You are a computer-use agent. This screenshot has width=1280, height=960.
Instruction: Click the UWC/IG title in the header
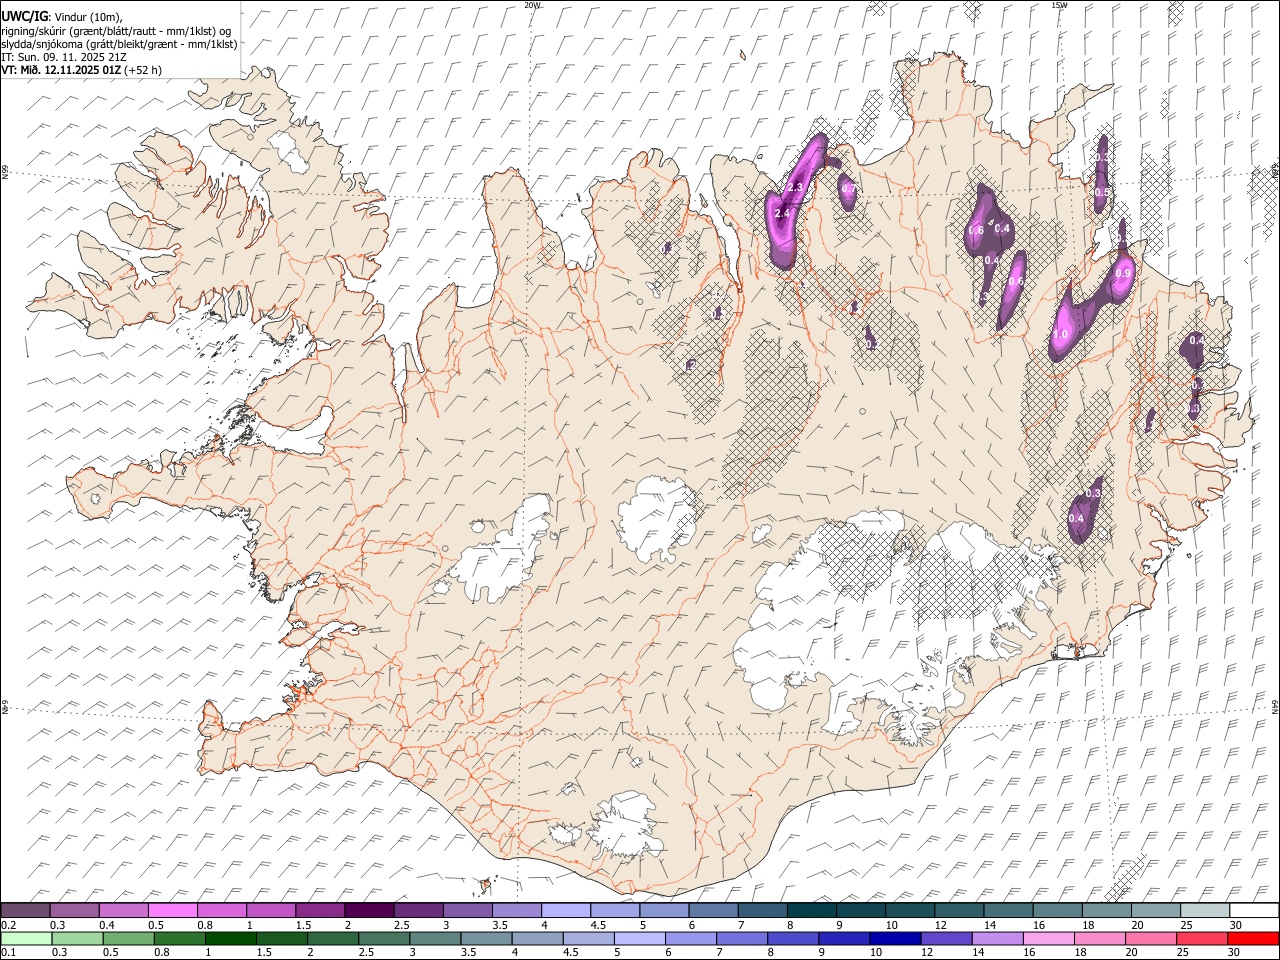click(24, 17)
